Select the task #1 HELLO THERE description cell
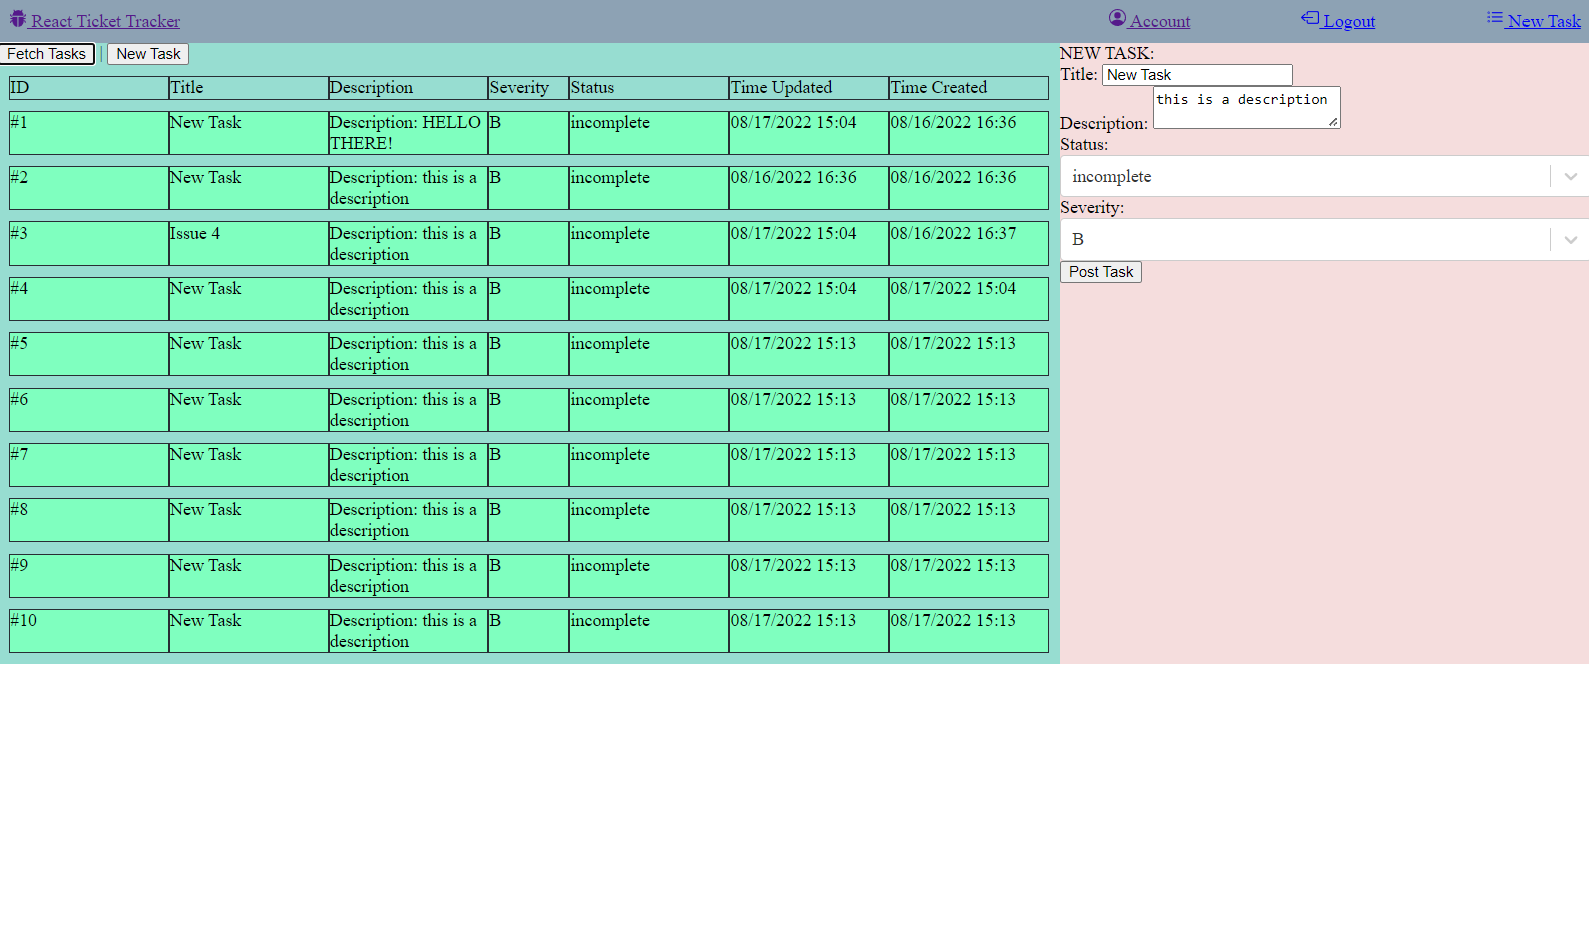 pos(407,133)
